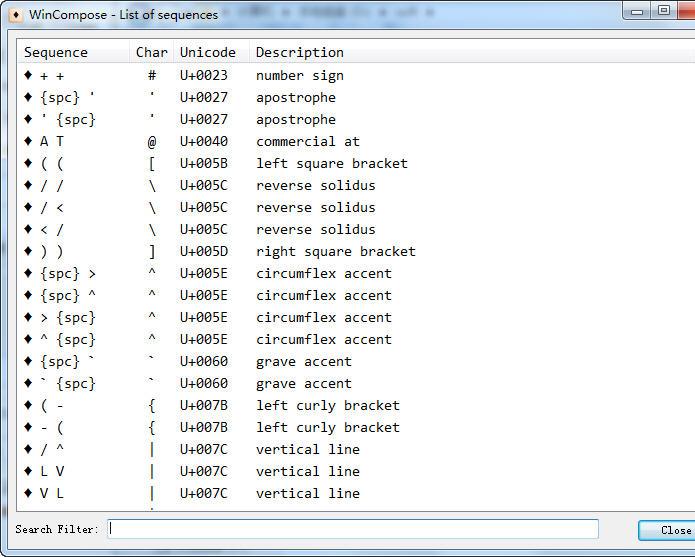Select the '/ /' reverse solidus row

point(356,185)
